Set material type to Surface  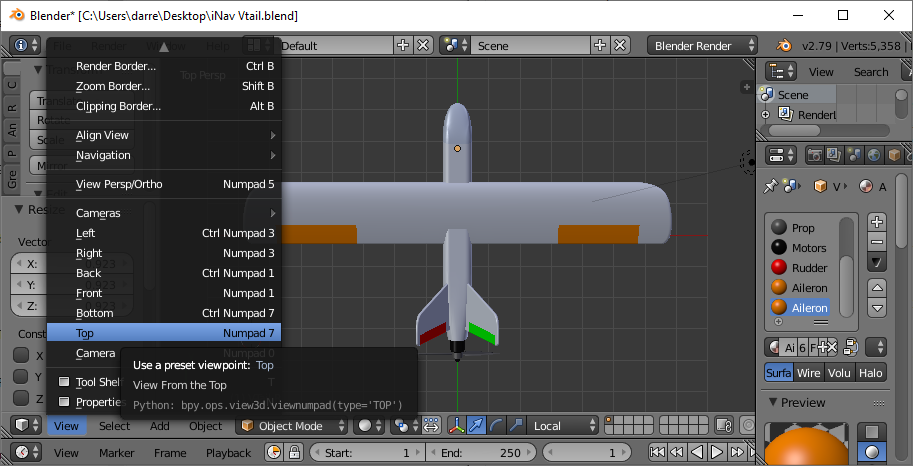coord(778,373)
